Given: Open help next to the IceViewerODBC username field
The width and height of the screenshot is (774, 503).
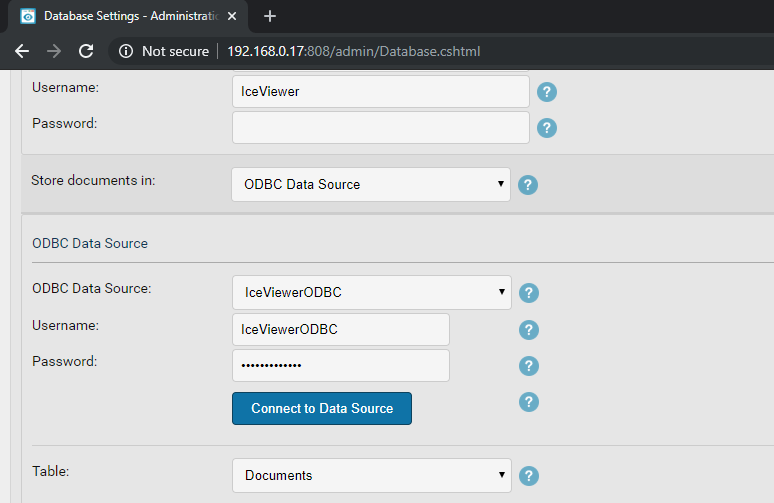Looking at the screenshot, I should [529, 330].
